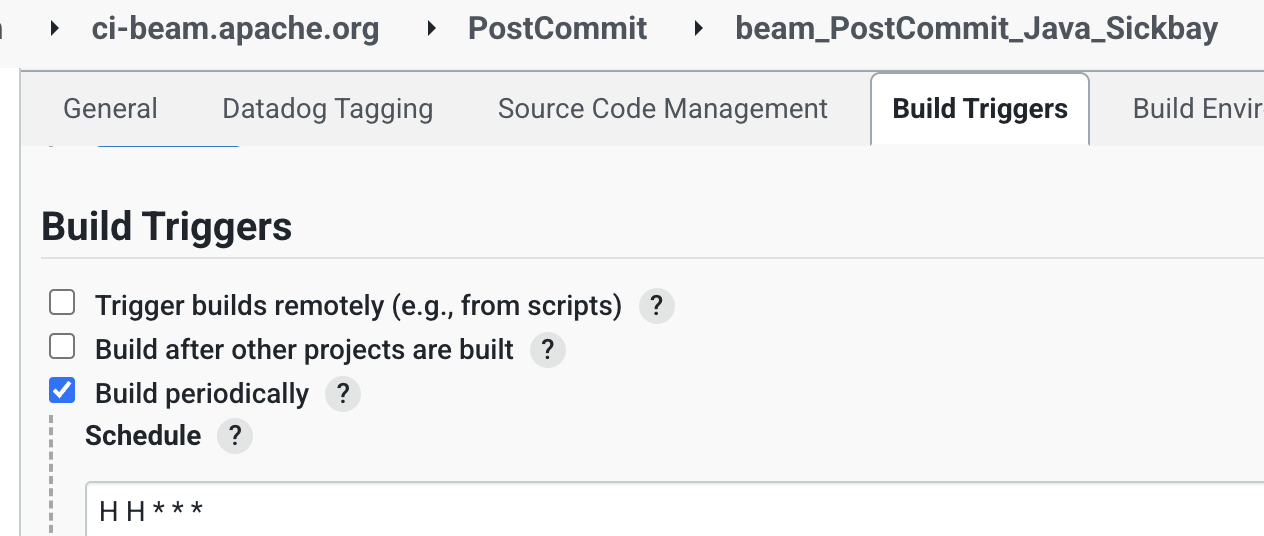Navigate to PostCommit breadcrumb link
Viewport: 1264px width, 536px height.
pos(557,29)
